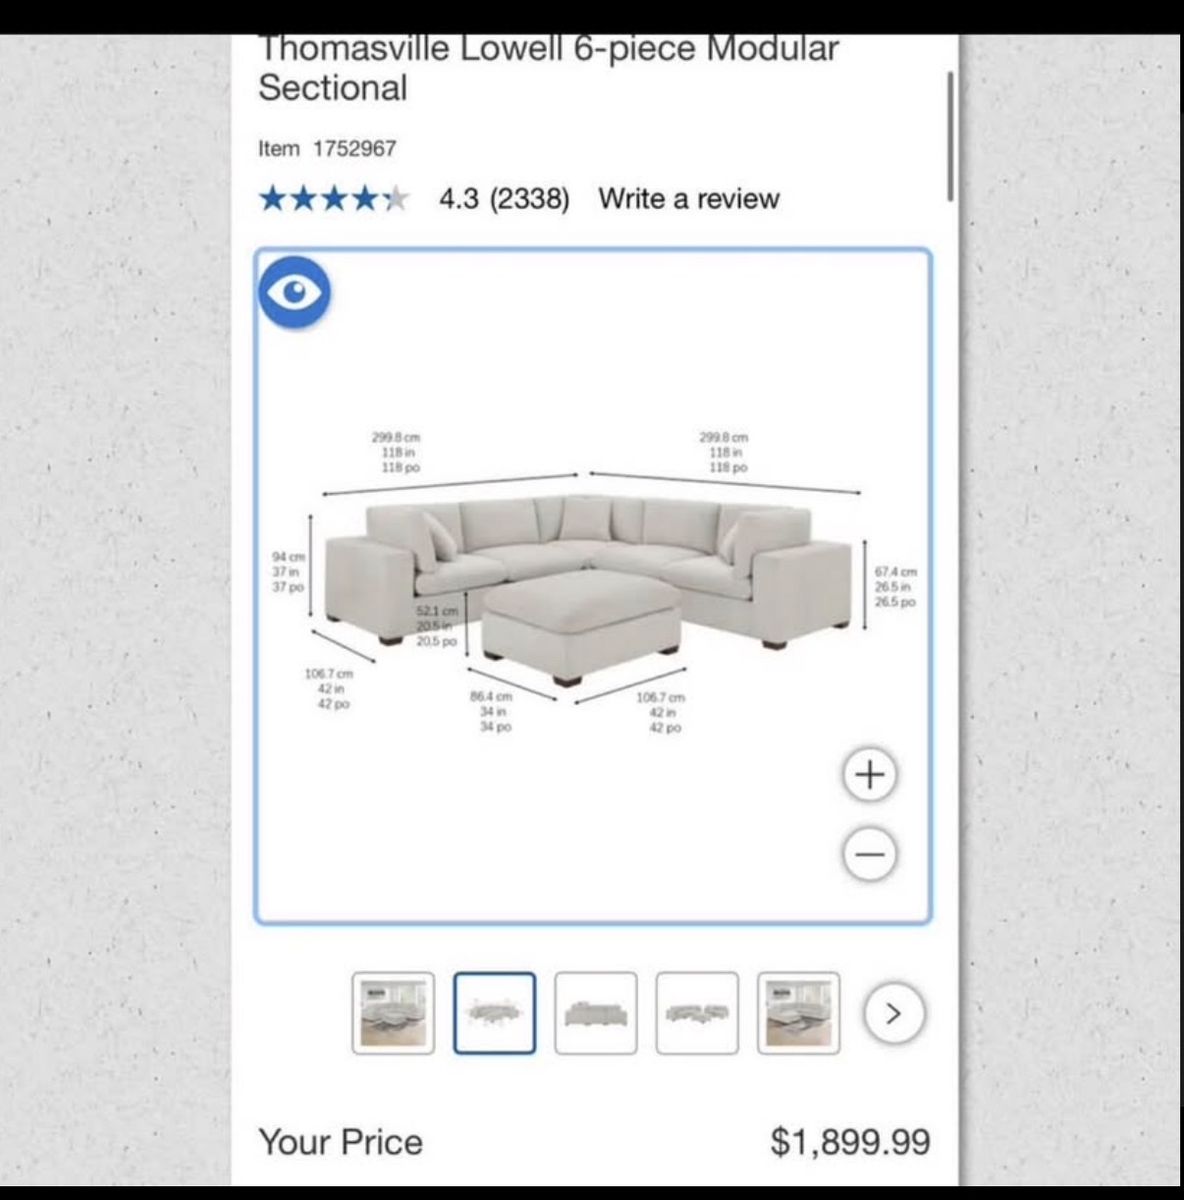Open the fourth sofa configuration thumbnail
The width and height of the screenshot is (1184, 1200).
pos(697,1013)
